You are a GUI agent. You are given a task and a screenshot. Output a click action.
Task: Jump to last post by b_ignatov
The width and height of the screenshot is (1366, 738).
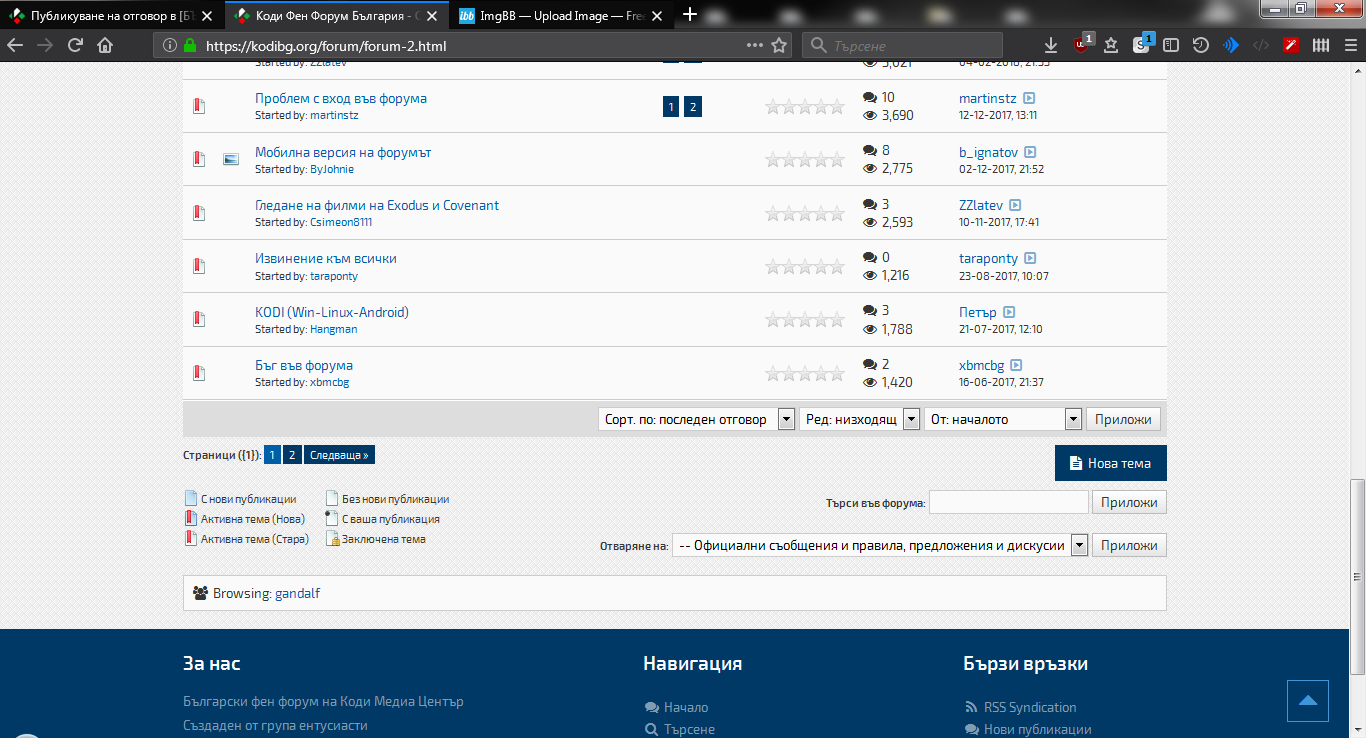click(x=1030, y=153)
